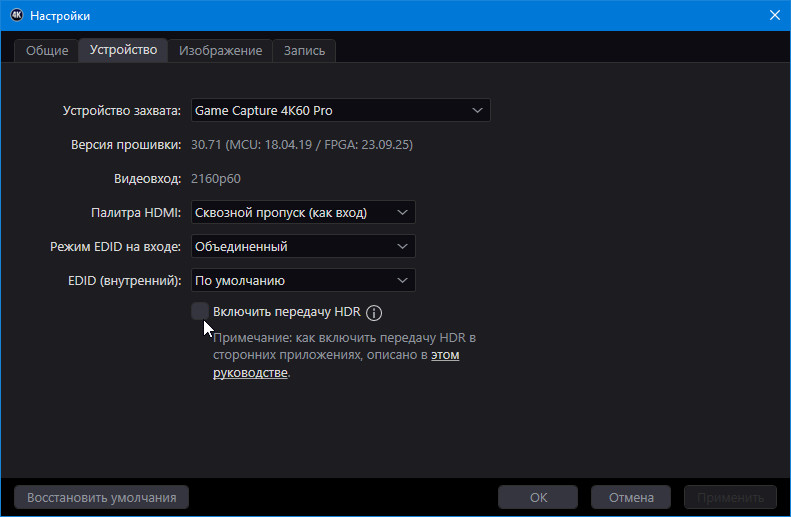Go to the Запись tab
Screen dimensions: 791x517
pyautogui.click(x=304, y=51)
